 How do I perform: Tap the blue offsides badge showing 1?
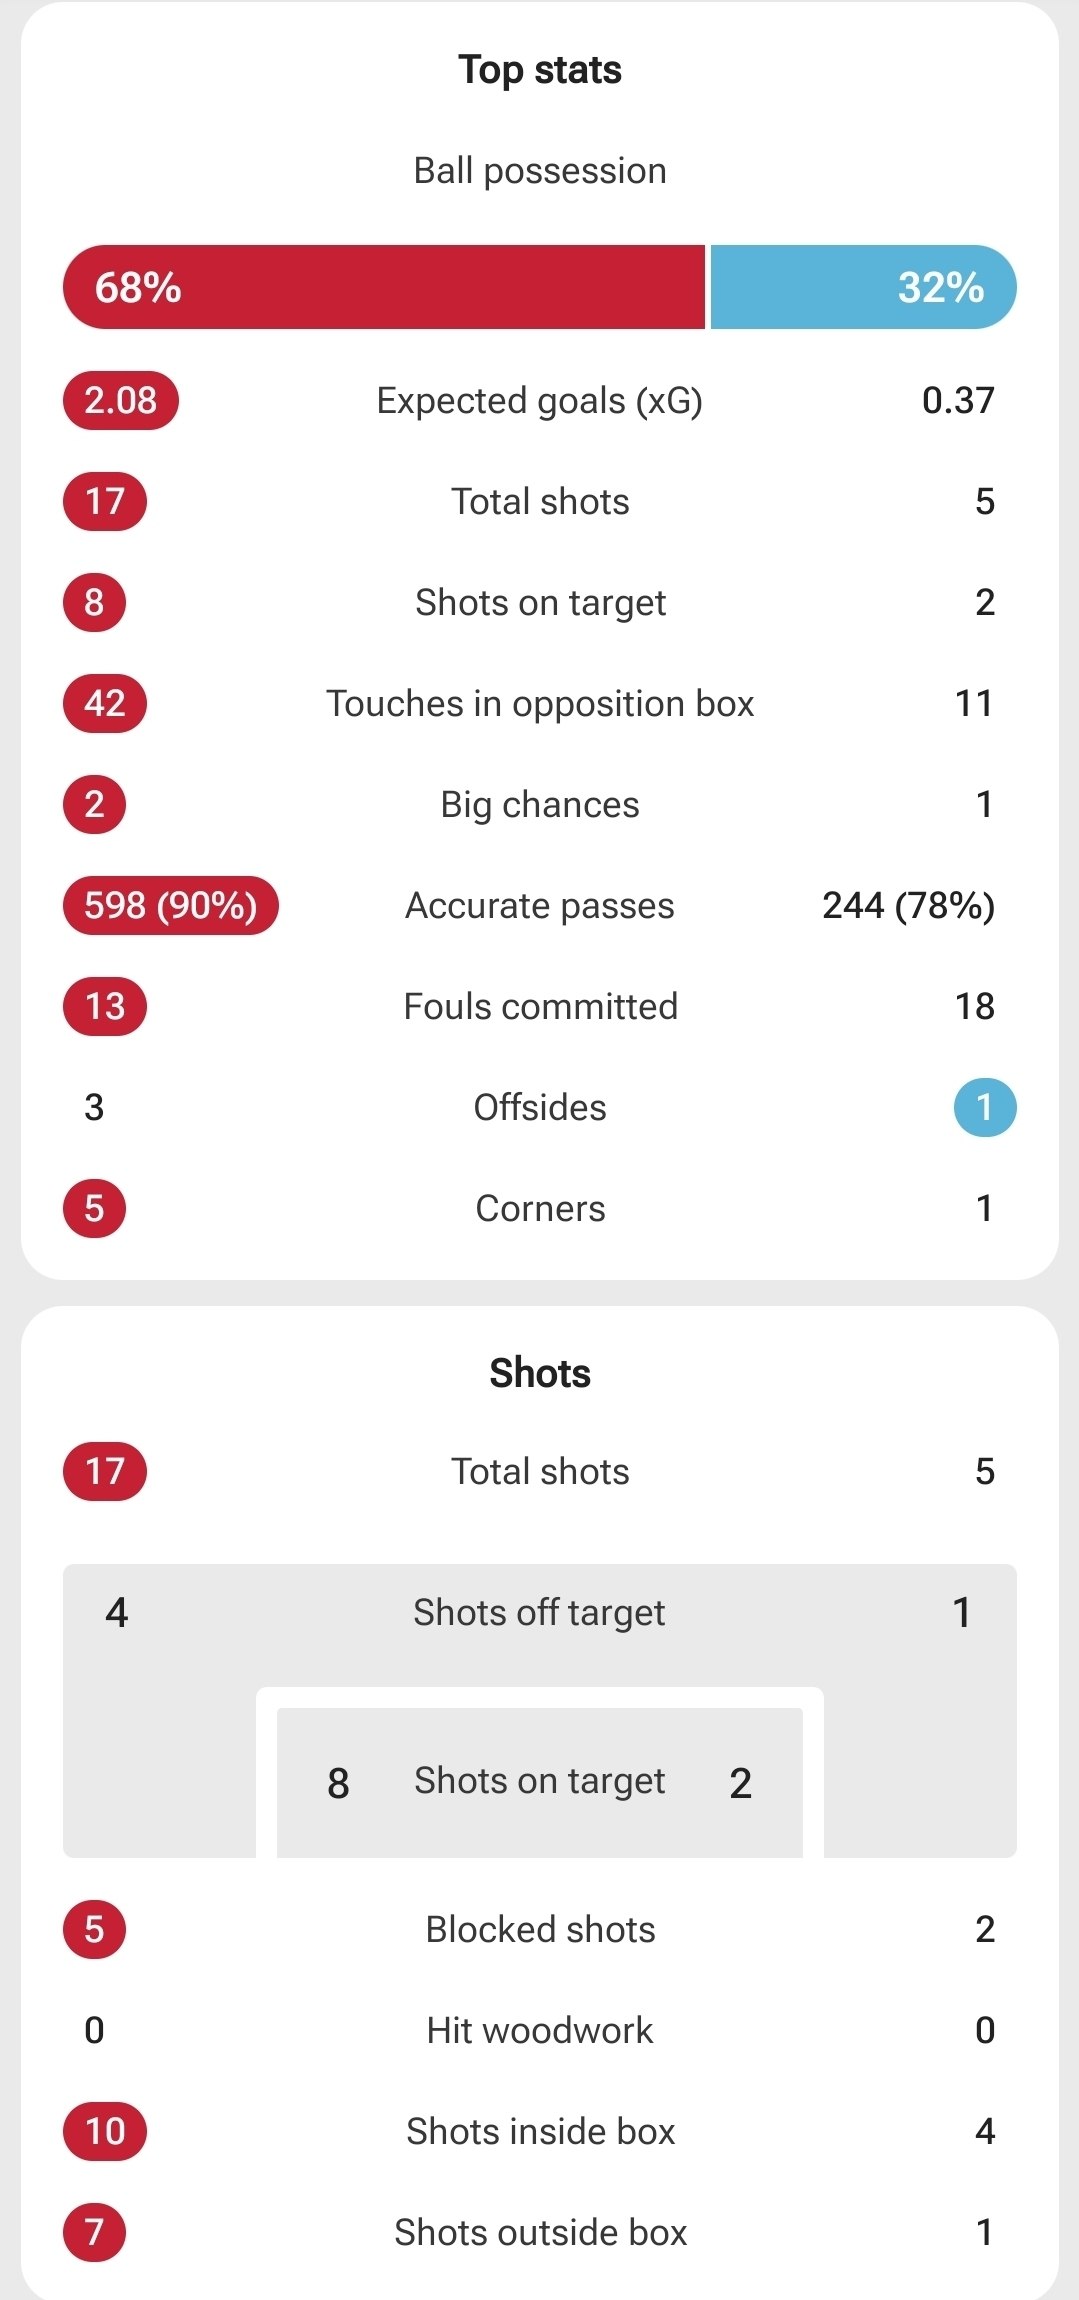click(985, 1108)
